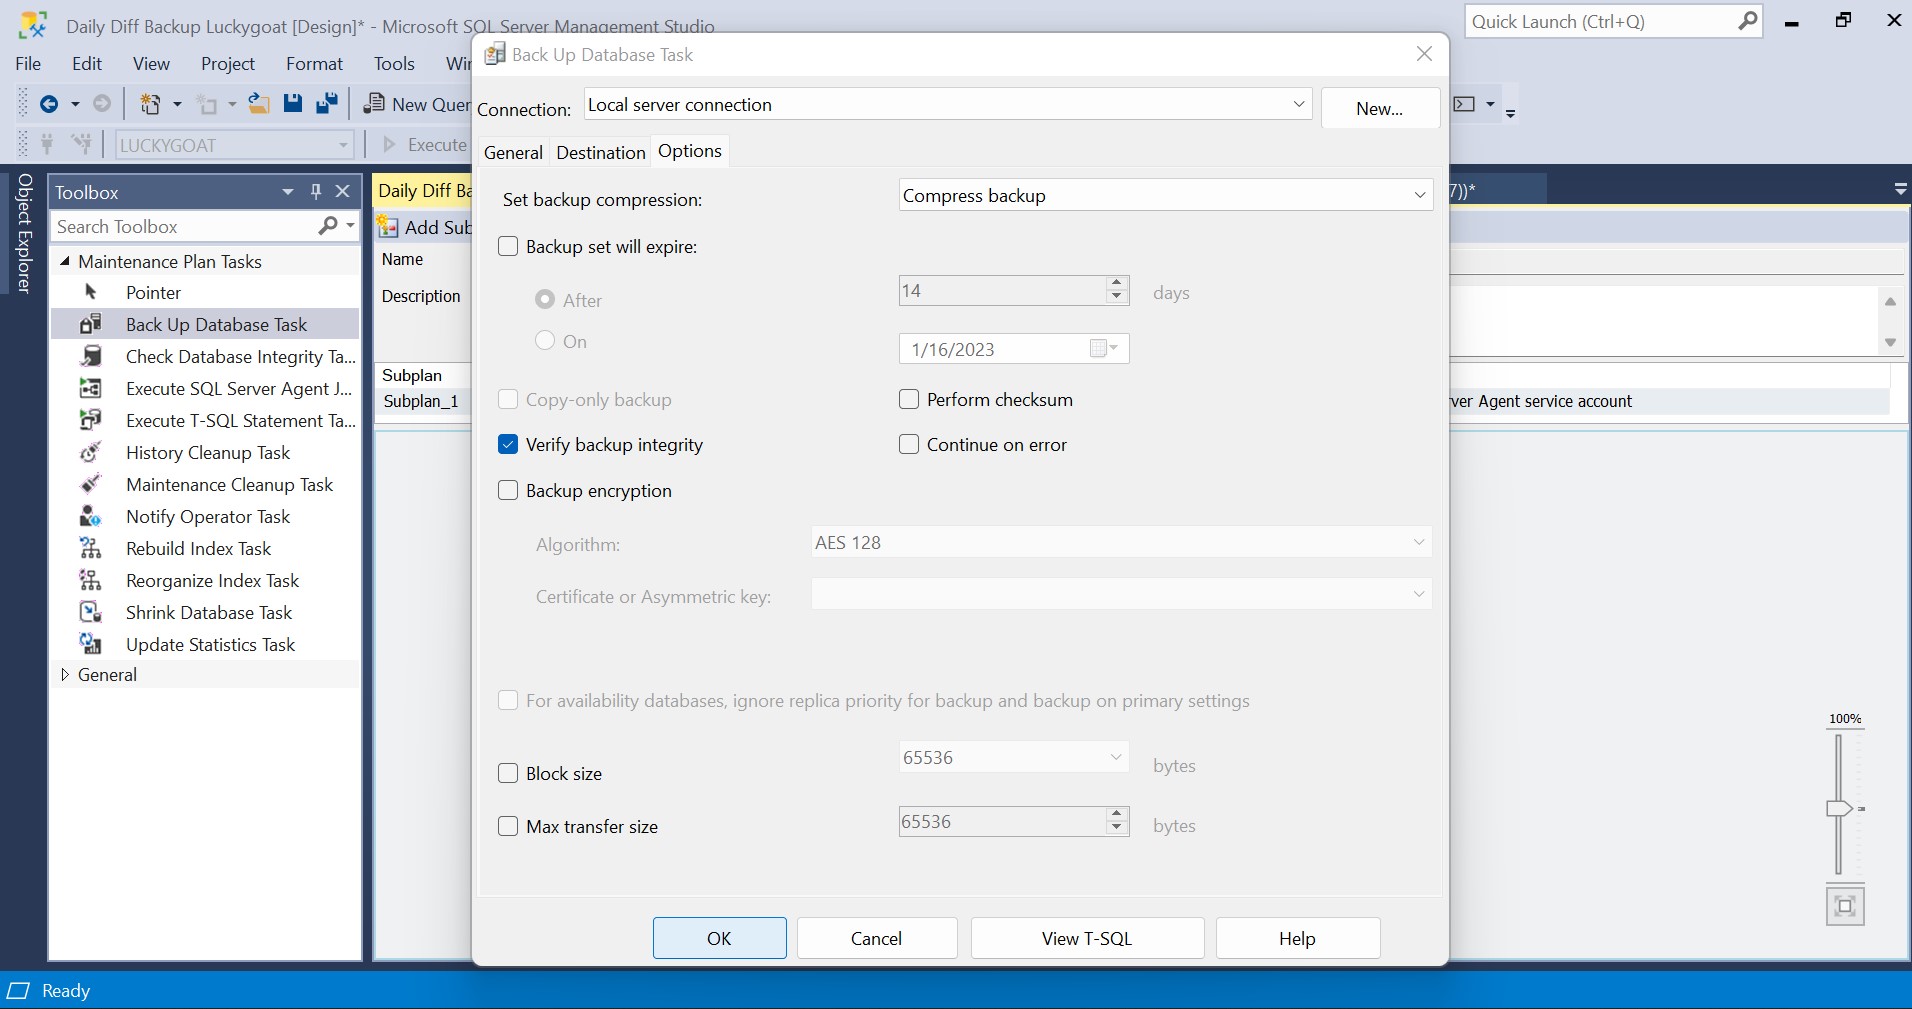Viewport: 1912px width, 1009px height.
Task: Select the Rebuild Index Task icon
Action: [x=90, y=548]
